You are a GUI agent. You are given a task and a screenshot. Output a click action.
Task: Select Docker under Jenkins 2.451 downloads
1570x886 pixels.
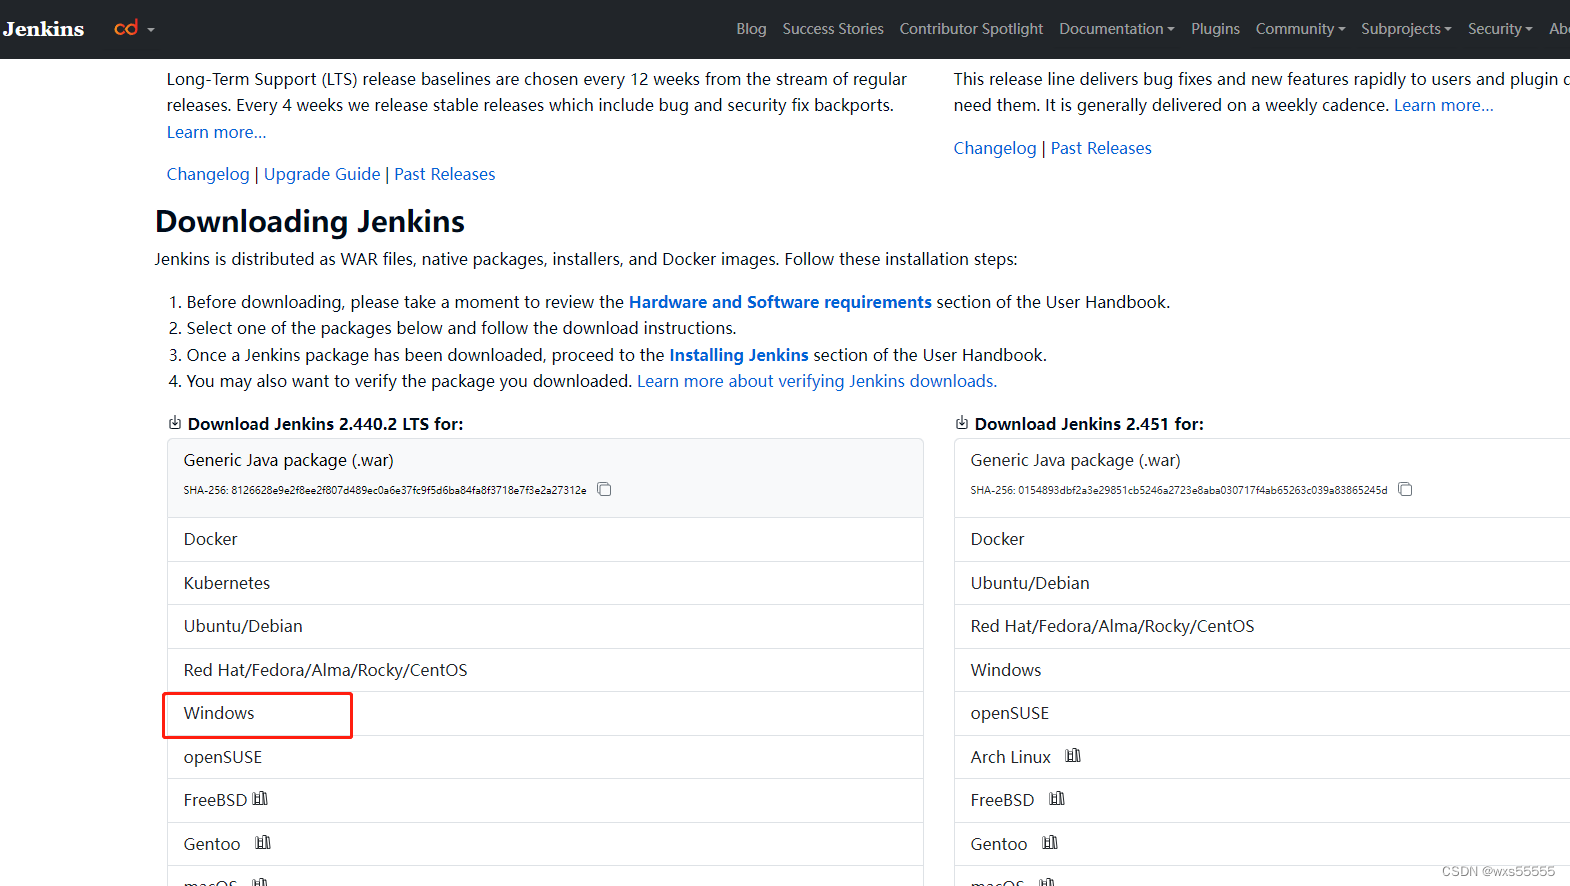[x=1262, y=539]
